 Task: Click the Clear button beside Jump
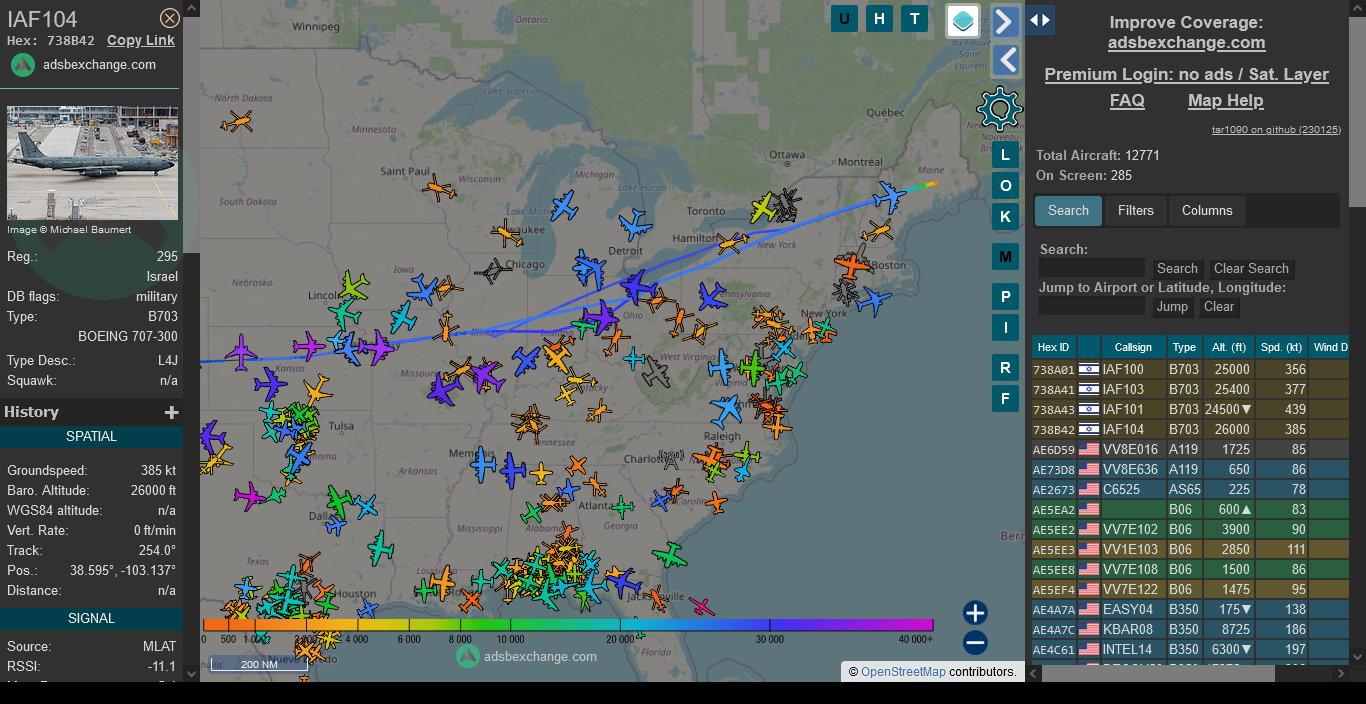1218,307
